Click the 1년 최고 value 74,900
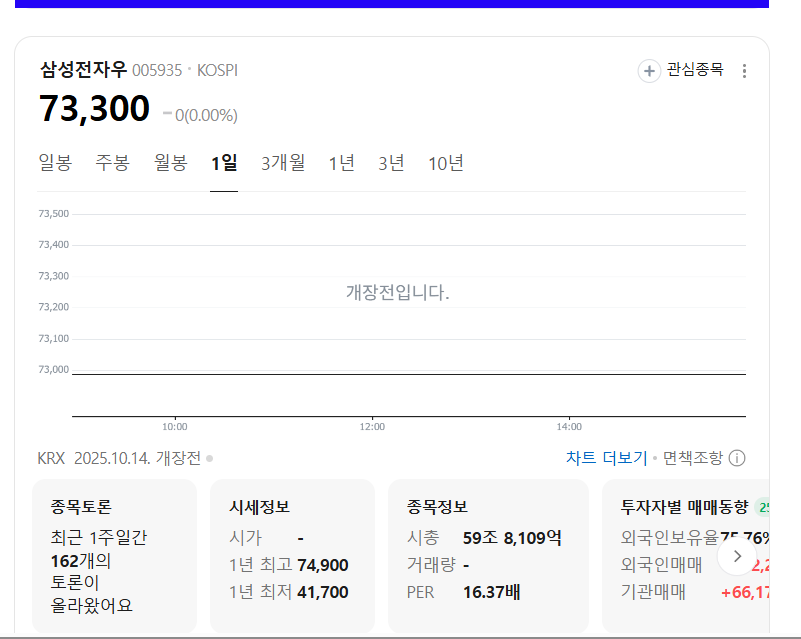801x639 pixels. coord(323,565)
